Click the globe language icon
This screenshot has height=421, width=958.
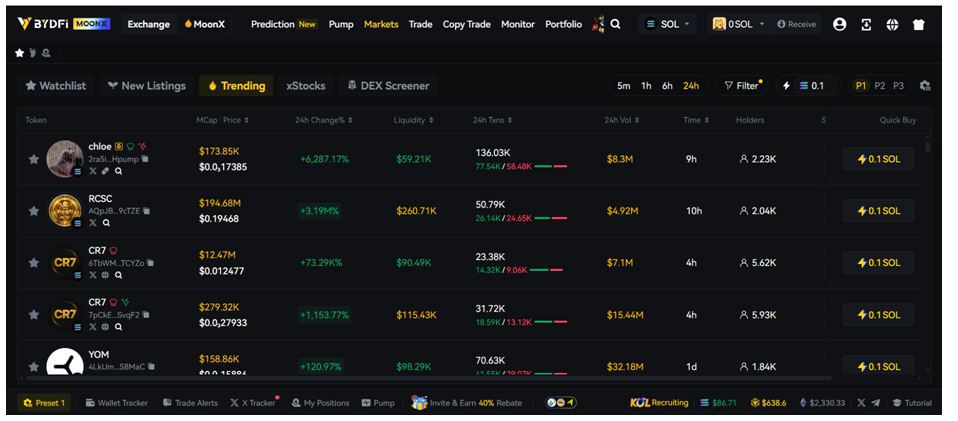(892, 24)
